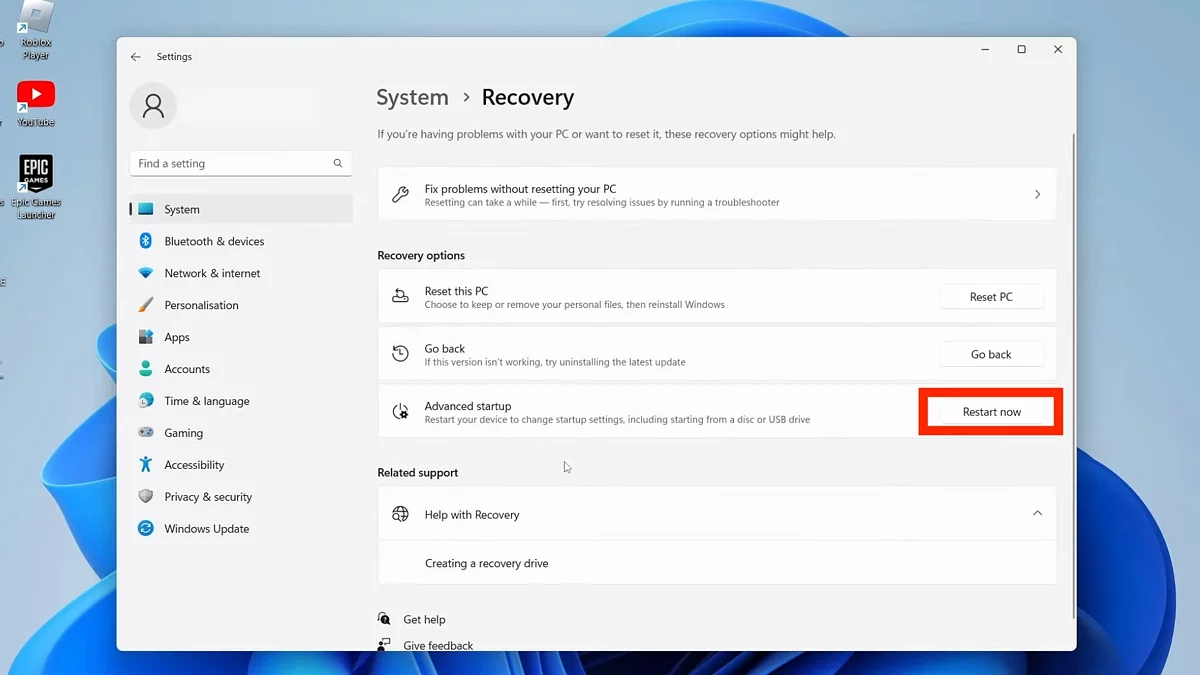Select Apps in the sidebar
This screenshot has width=1200, height=675.
177,337
